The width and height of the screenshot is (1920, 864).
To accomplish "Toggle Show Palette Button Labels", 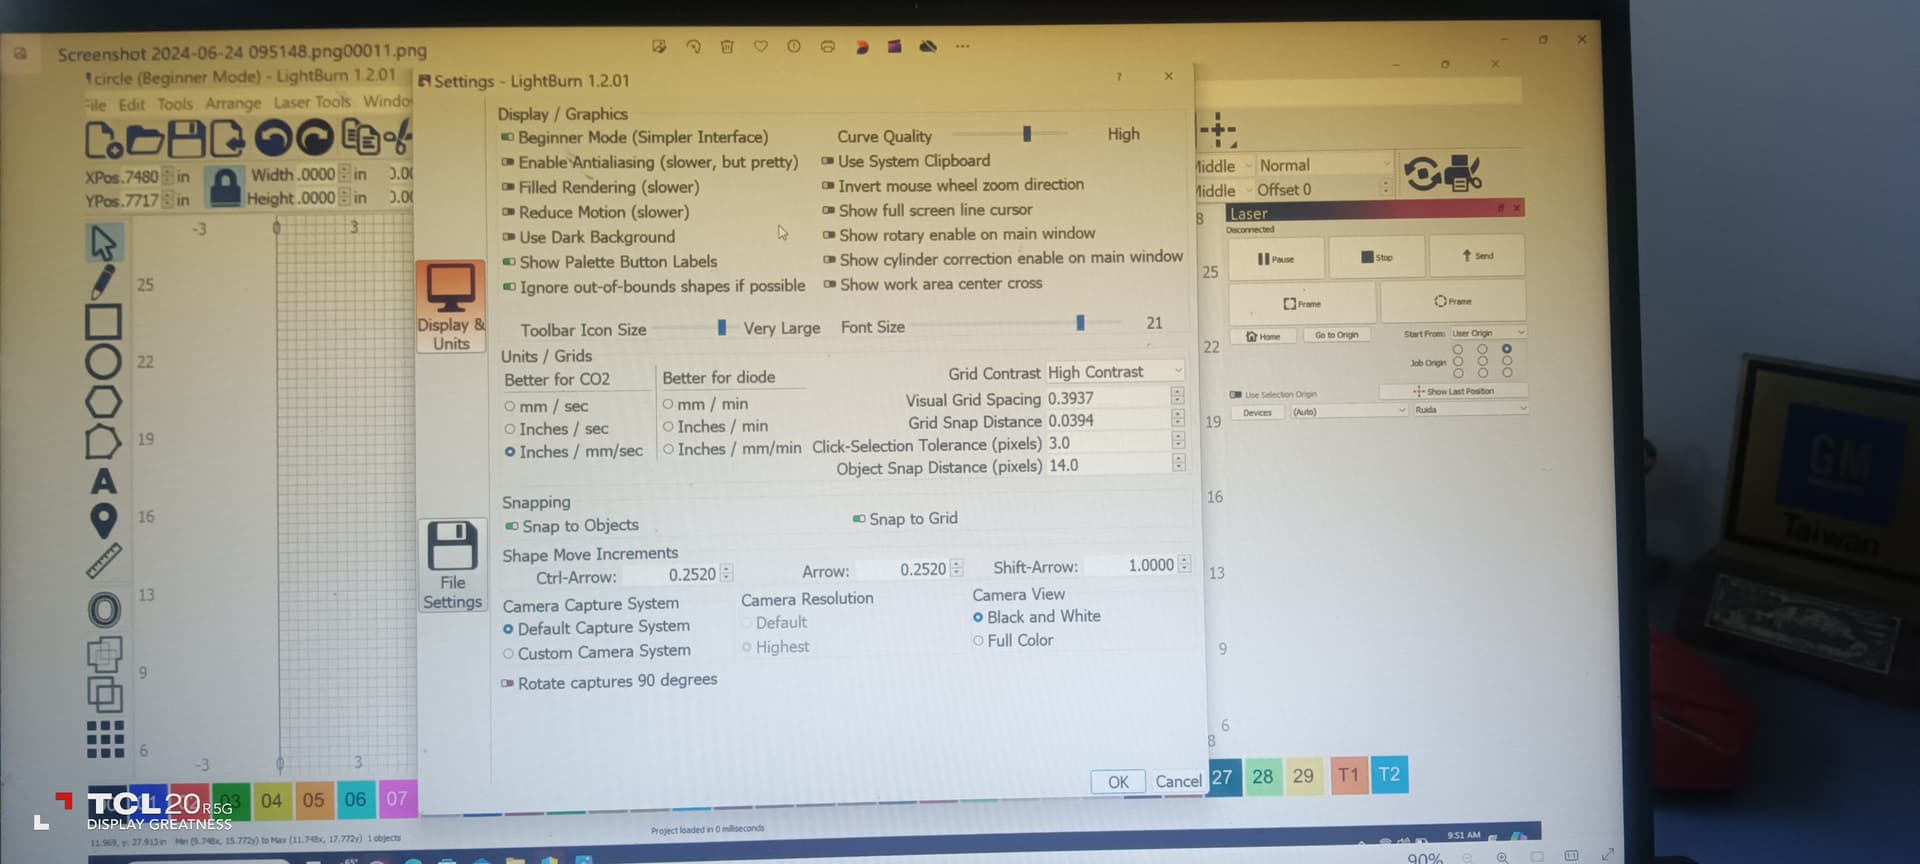I will point(509,262).
